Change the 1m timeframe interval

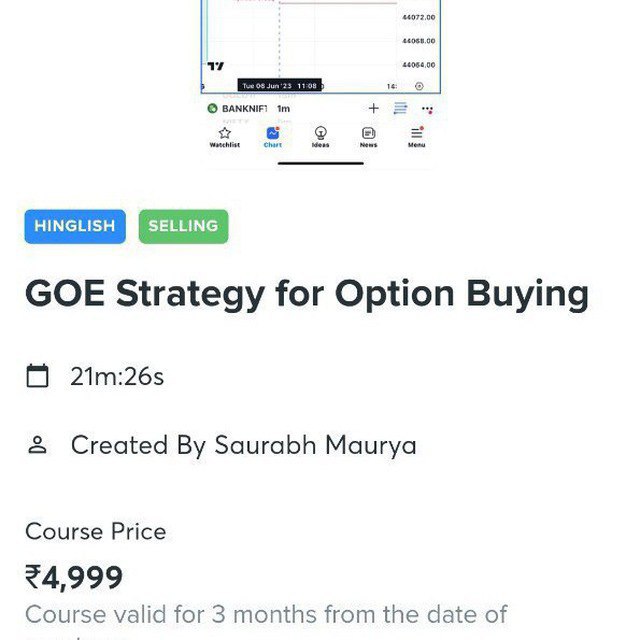(x=283, y=109)
